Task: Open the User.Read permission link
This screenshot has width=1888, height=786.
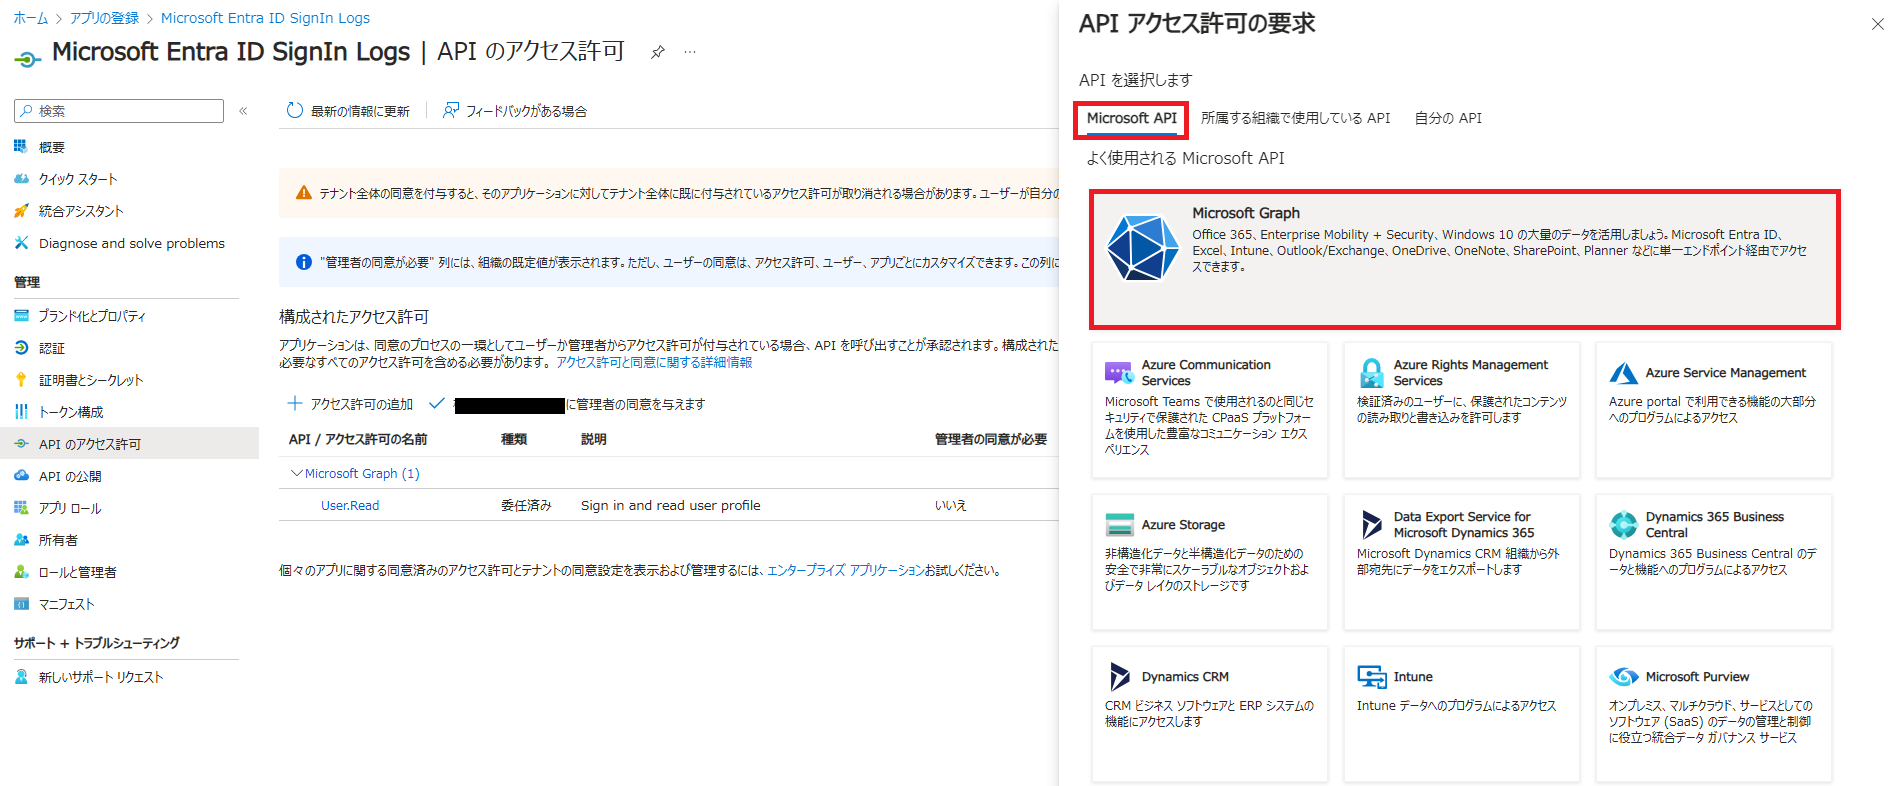Action: 350,506
